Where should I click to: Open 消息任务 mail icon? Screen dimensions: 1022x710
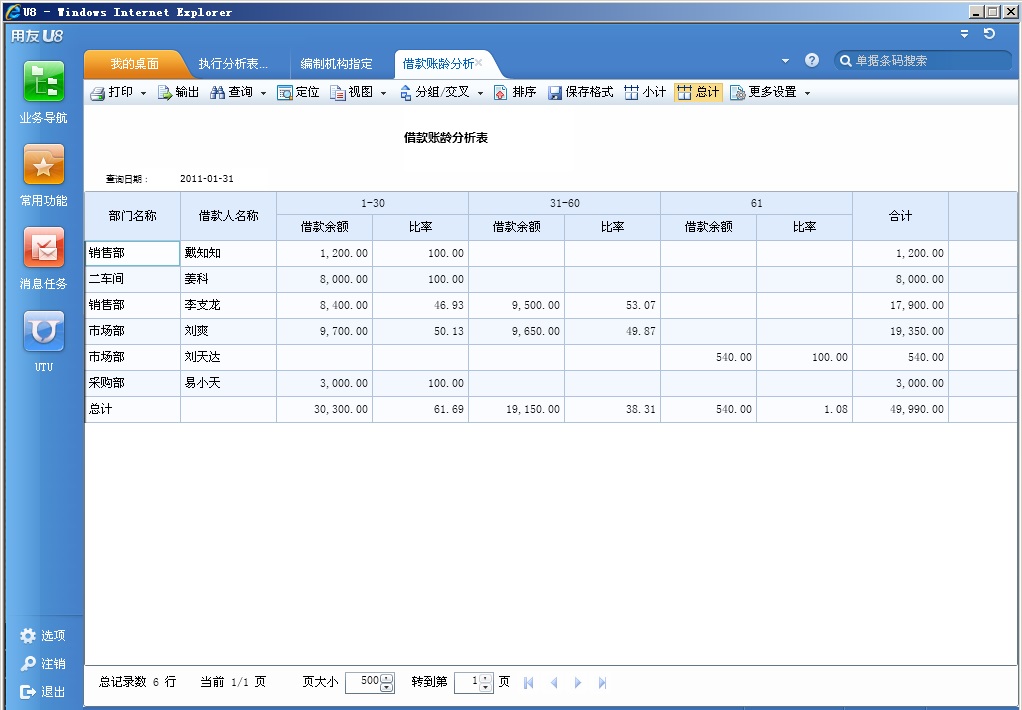[x=44, y=248]
